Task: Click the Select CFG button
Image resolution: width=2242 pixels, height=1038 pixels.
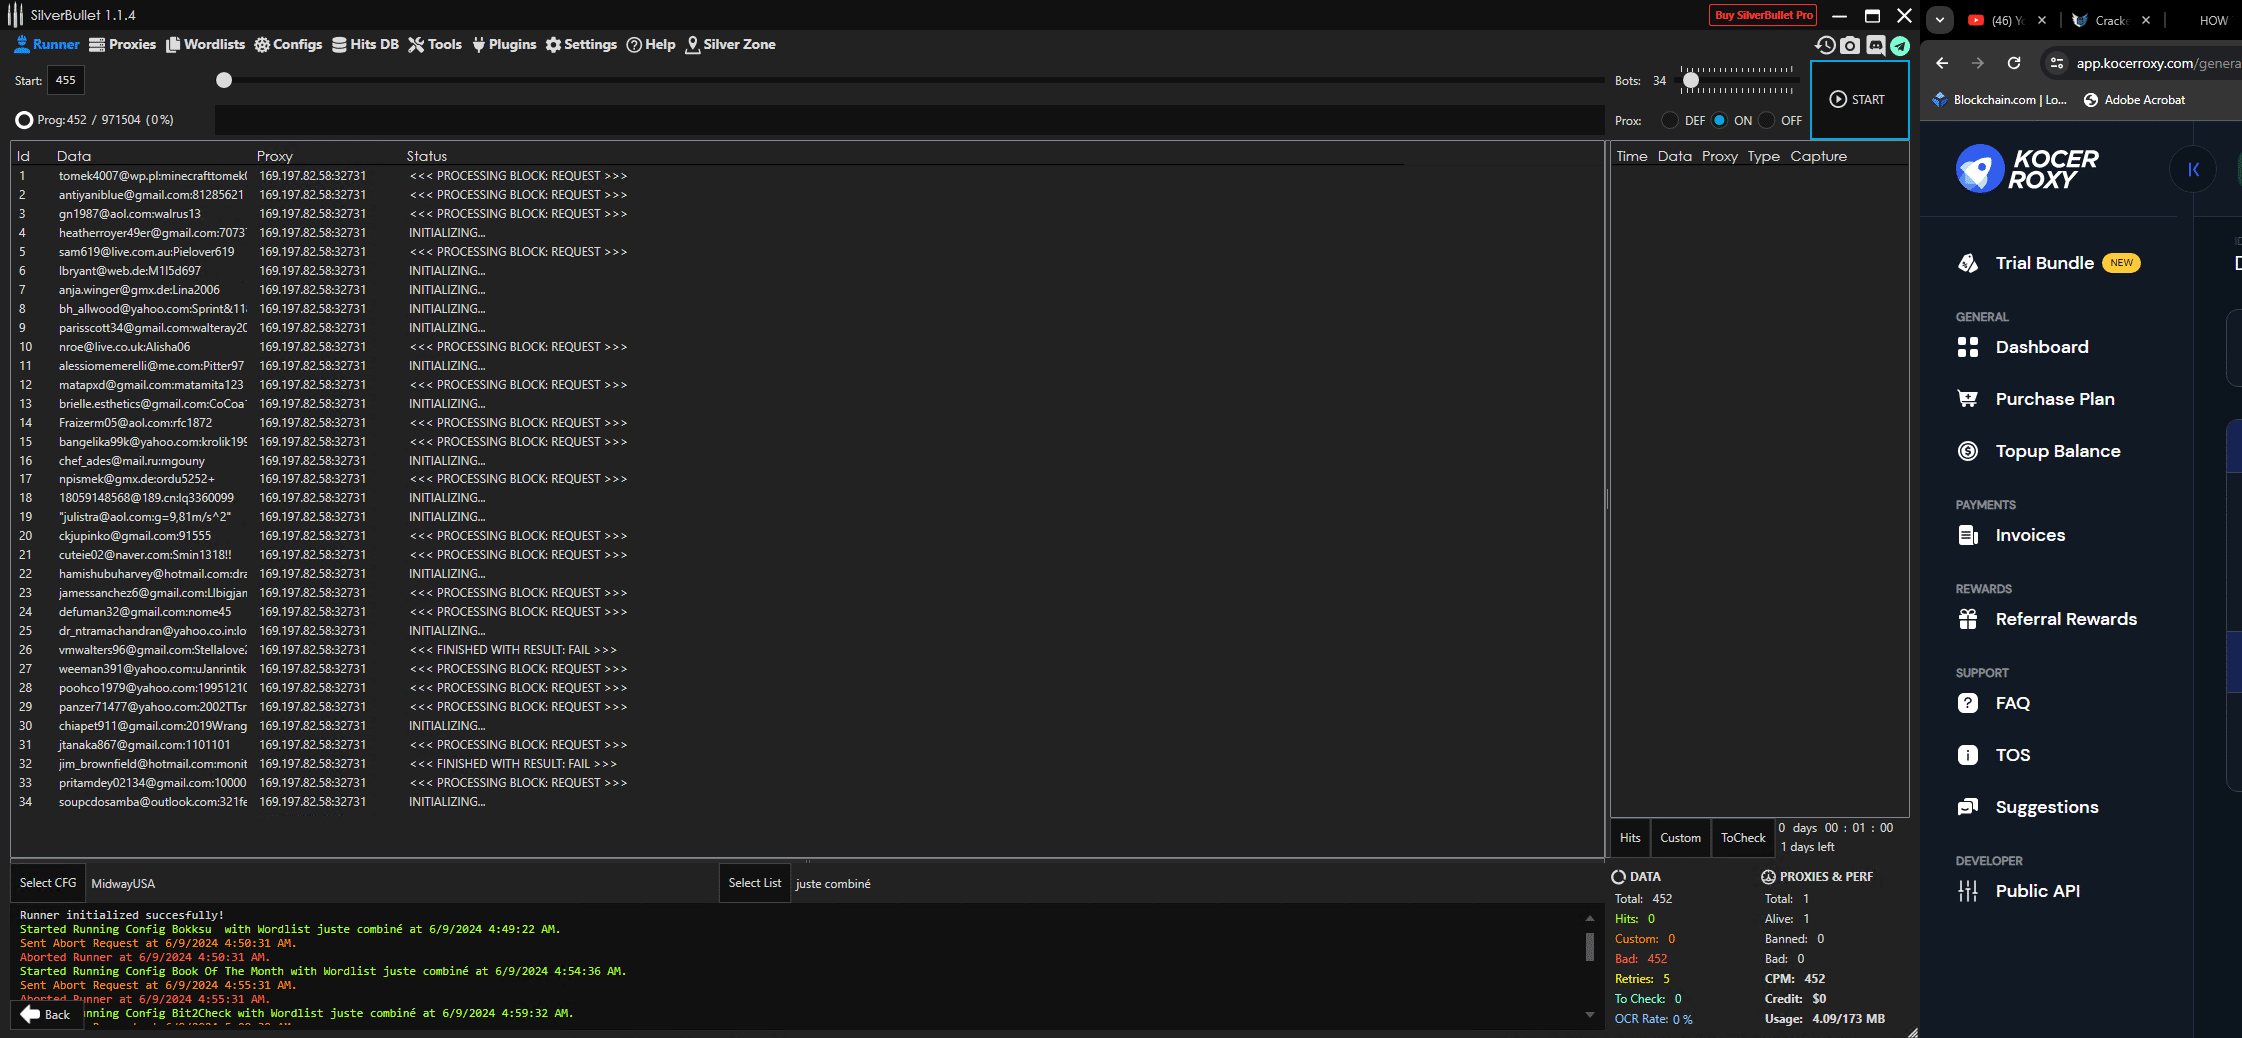Action: (48, 883)
